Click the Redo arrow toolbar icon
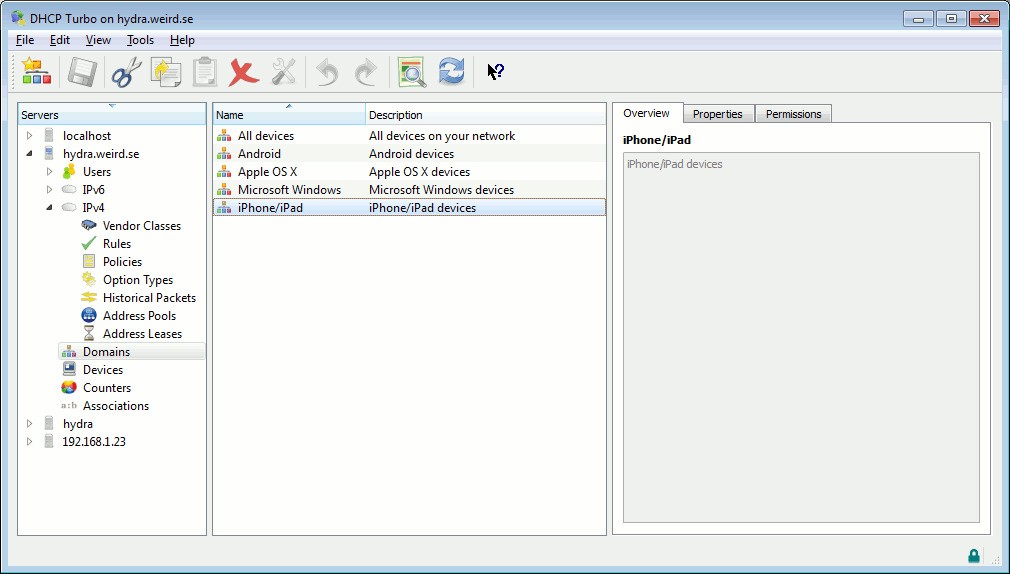The image size is (1010, 574). click(366, 72)
